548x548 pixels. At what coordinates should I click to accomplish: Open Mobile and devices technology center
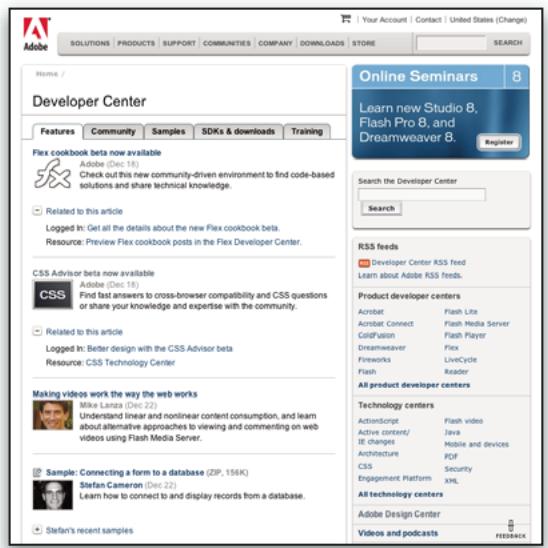(x=476, y=445)
